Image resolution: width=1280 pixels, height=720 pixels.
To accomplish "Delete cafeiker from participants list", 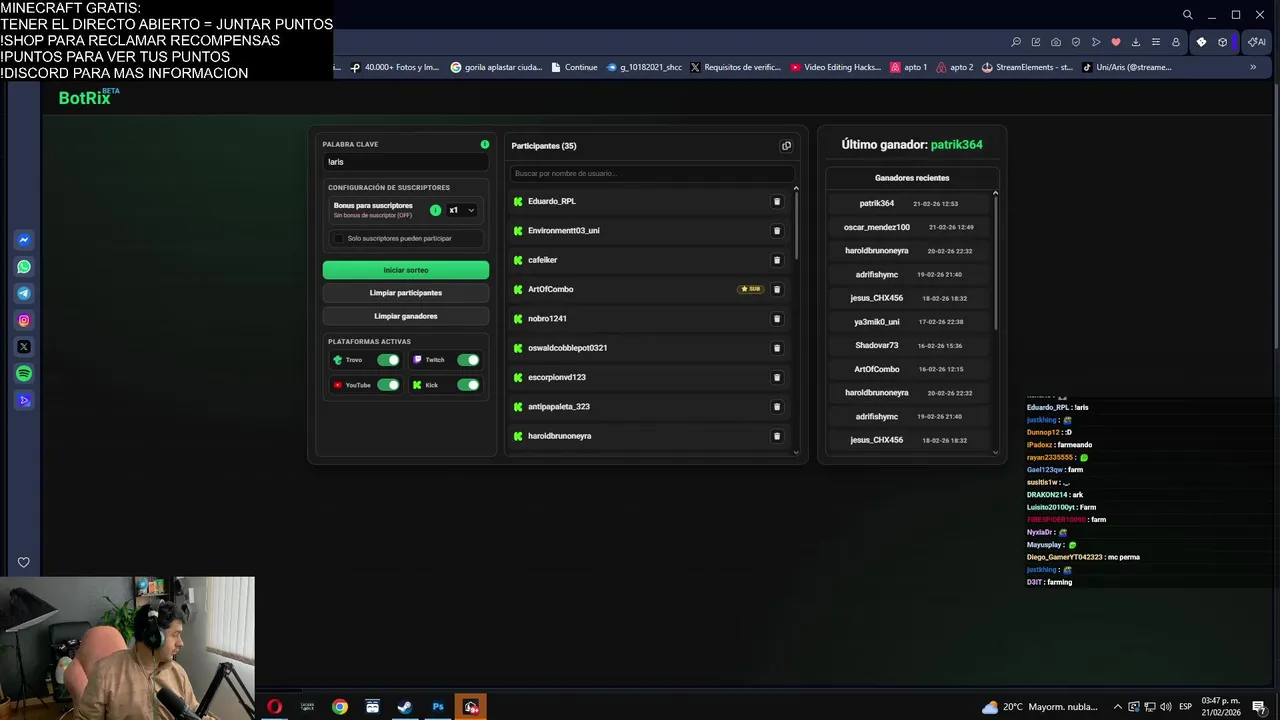I will (777, 260).
